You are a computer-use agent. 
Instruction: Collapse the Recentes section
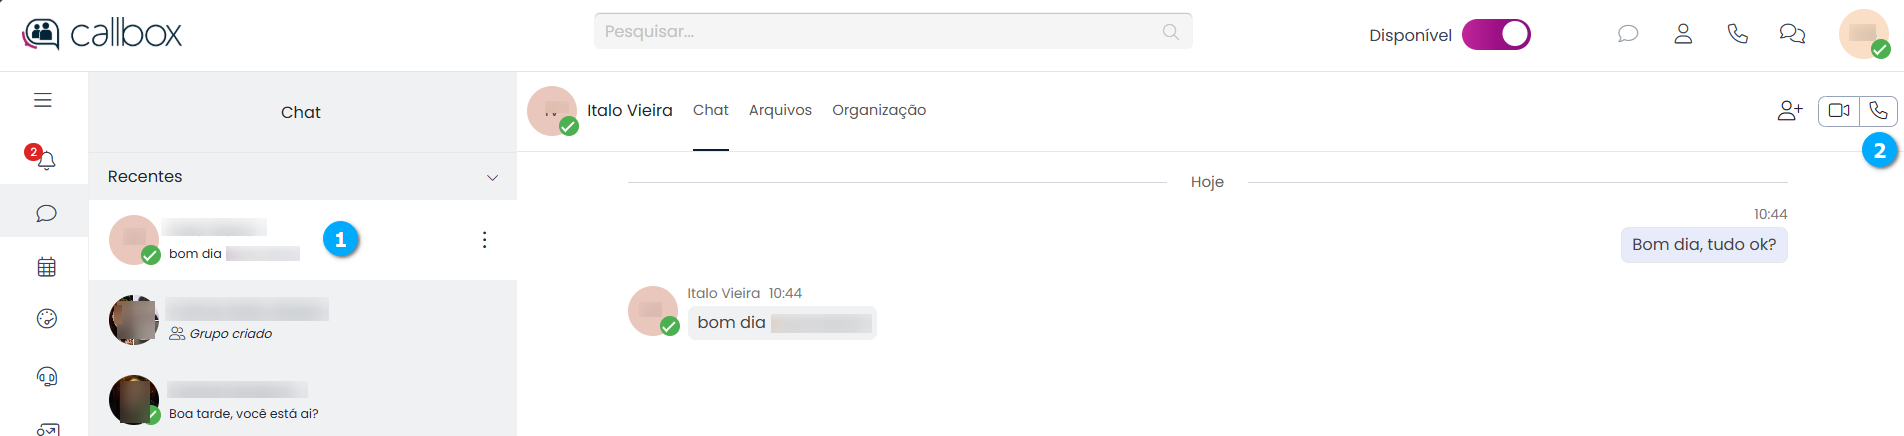click(x=492, y=177)
